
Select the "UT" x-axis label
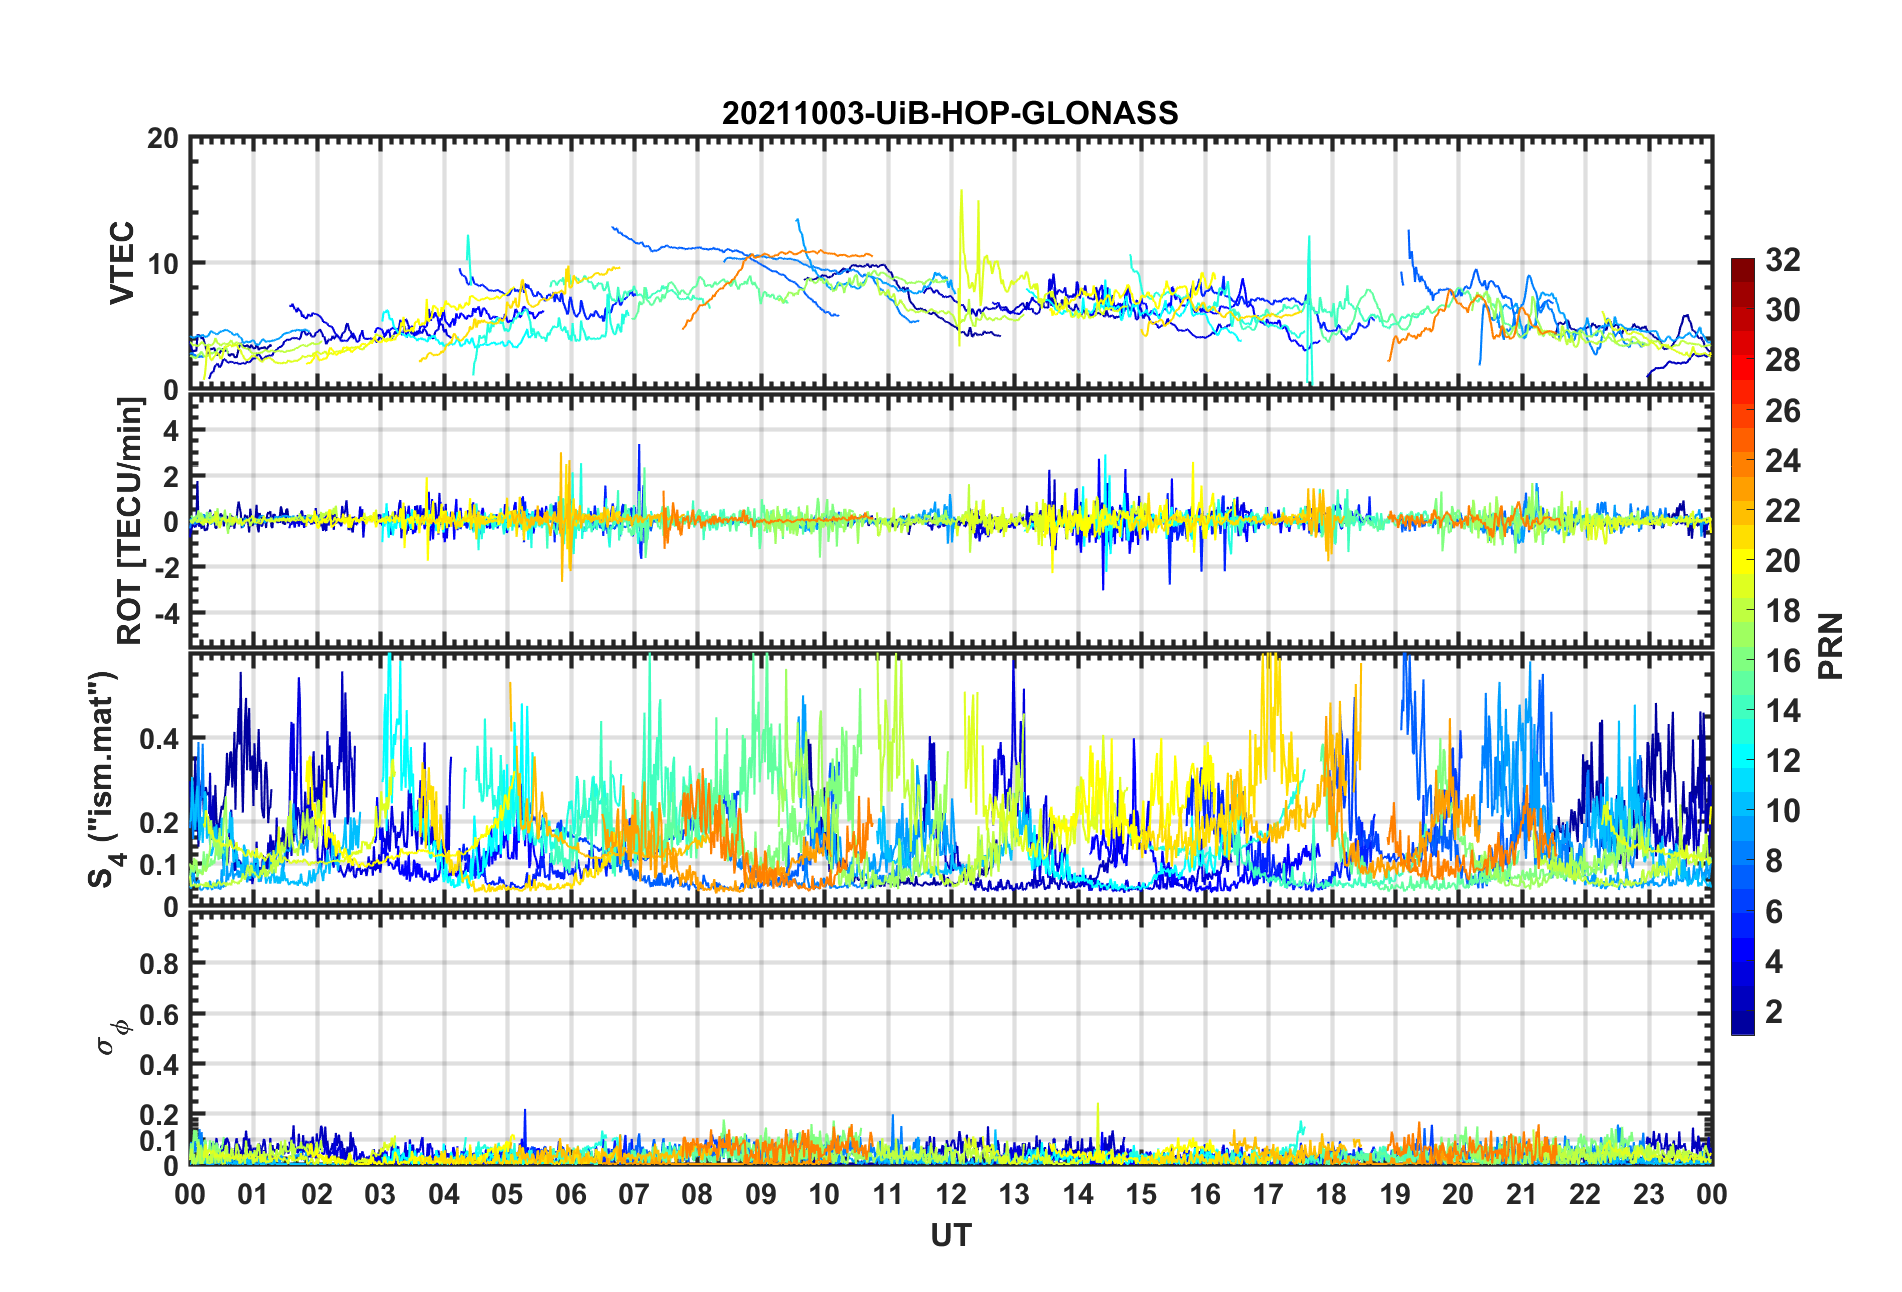(x=950, y=1236)
